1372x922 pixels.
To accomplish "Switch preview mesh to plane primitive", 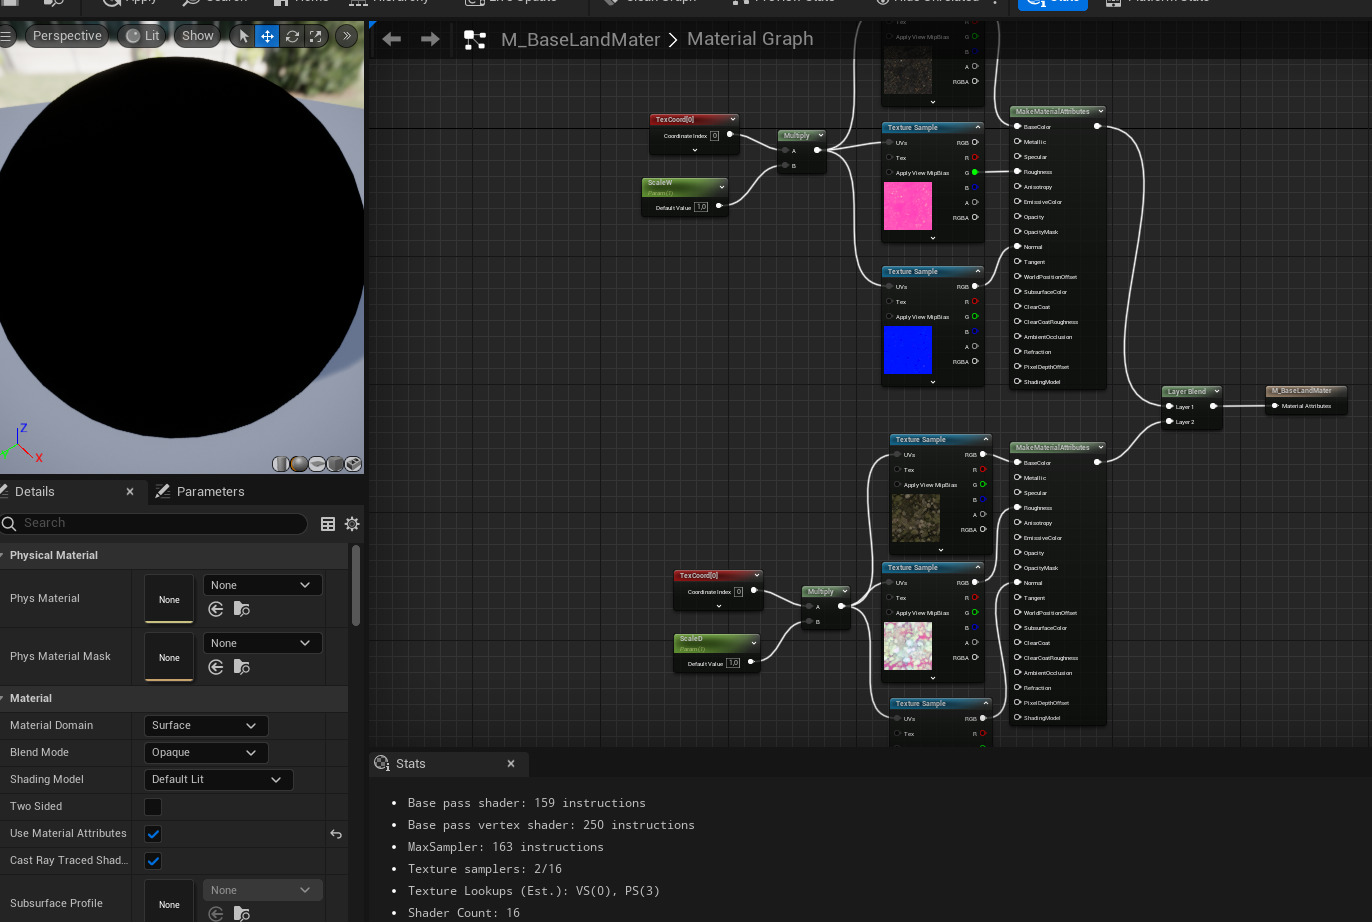I will tap(317, 464).
